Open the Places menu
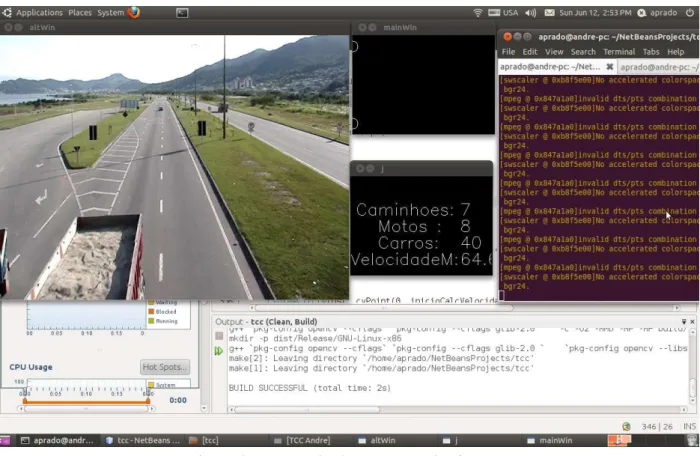 80,13
